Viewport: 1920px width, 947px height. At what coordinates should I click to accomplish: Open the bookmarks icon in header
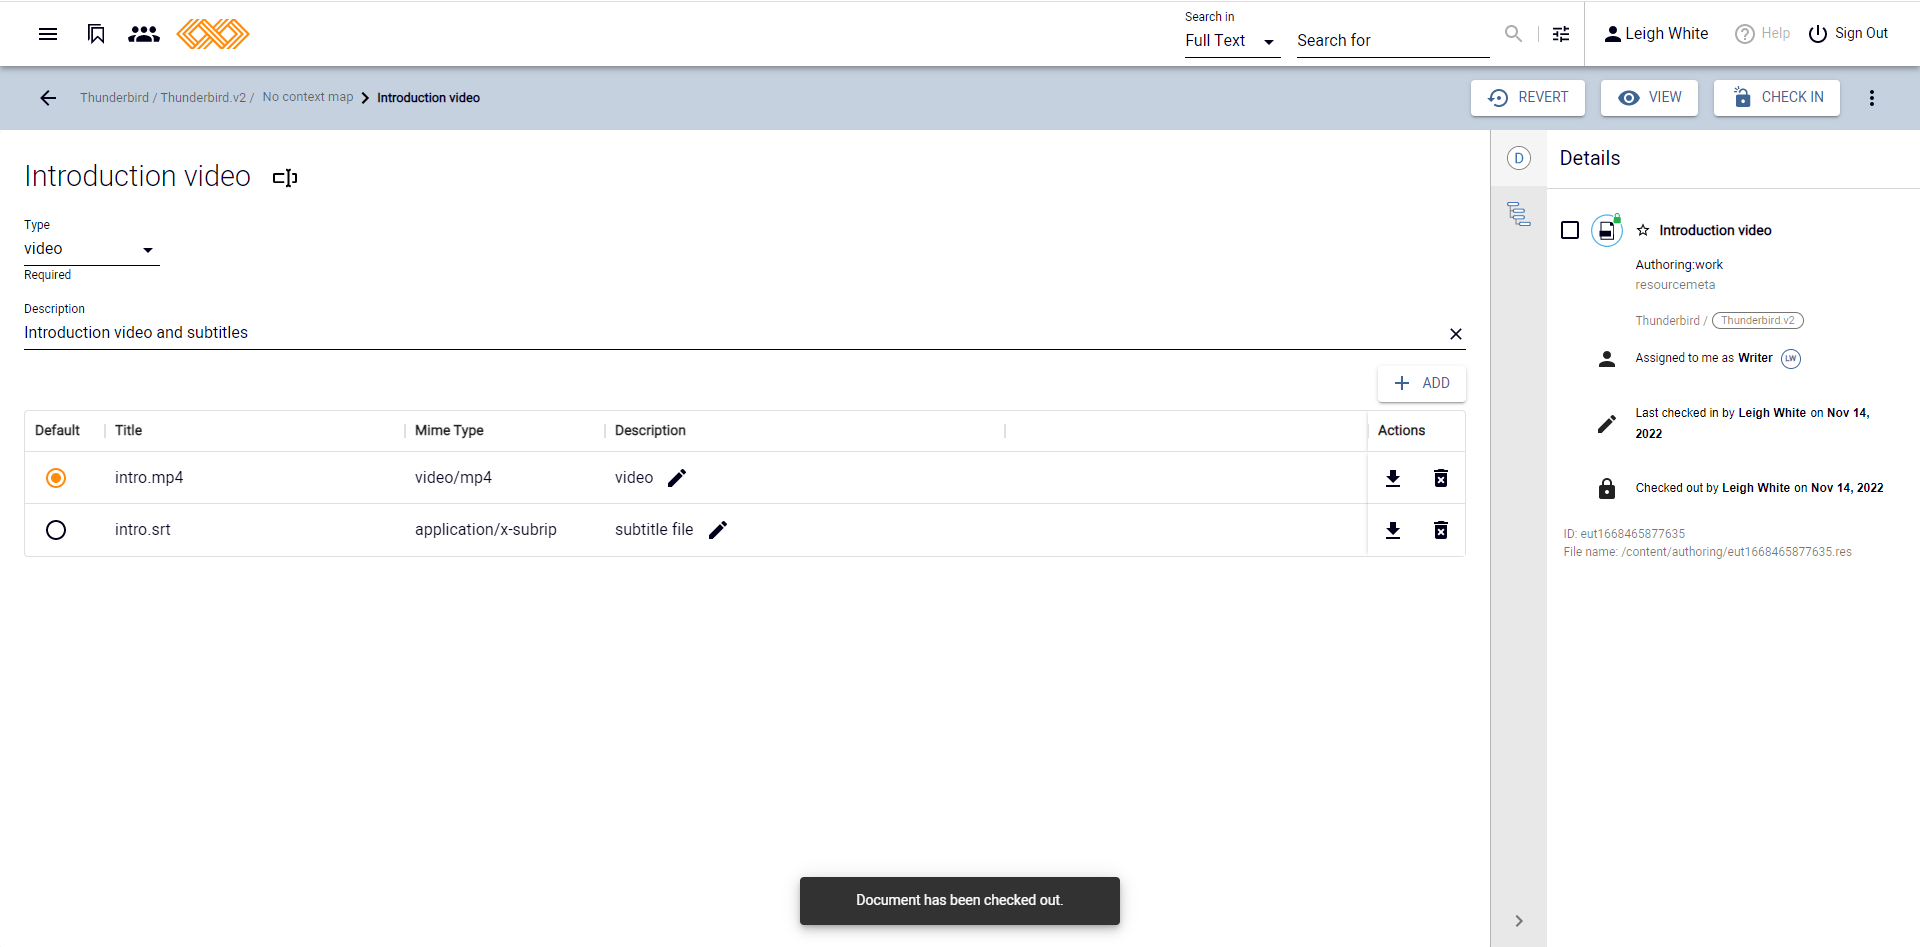pyautogui.click(x=96, y=34)
